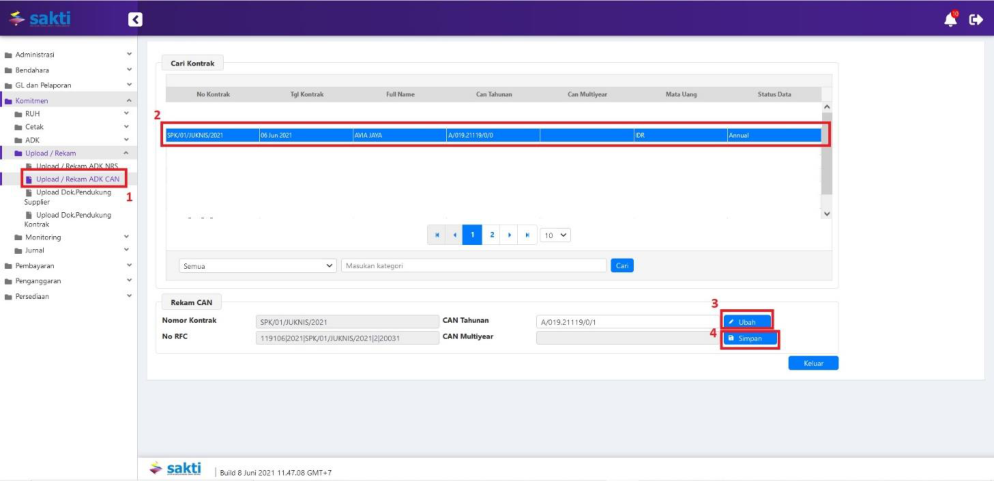The image size is (994, 481).
Task: Go to the next page arrow
Action: 510,235
